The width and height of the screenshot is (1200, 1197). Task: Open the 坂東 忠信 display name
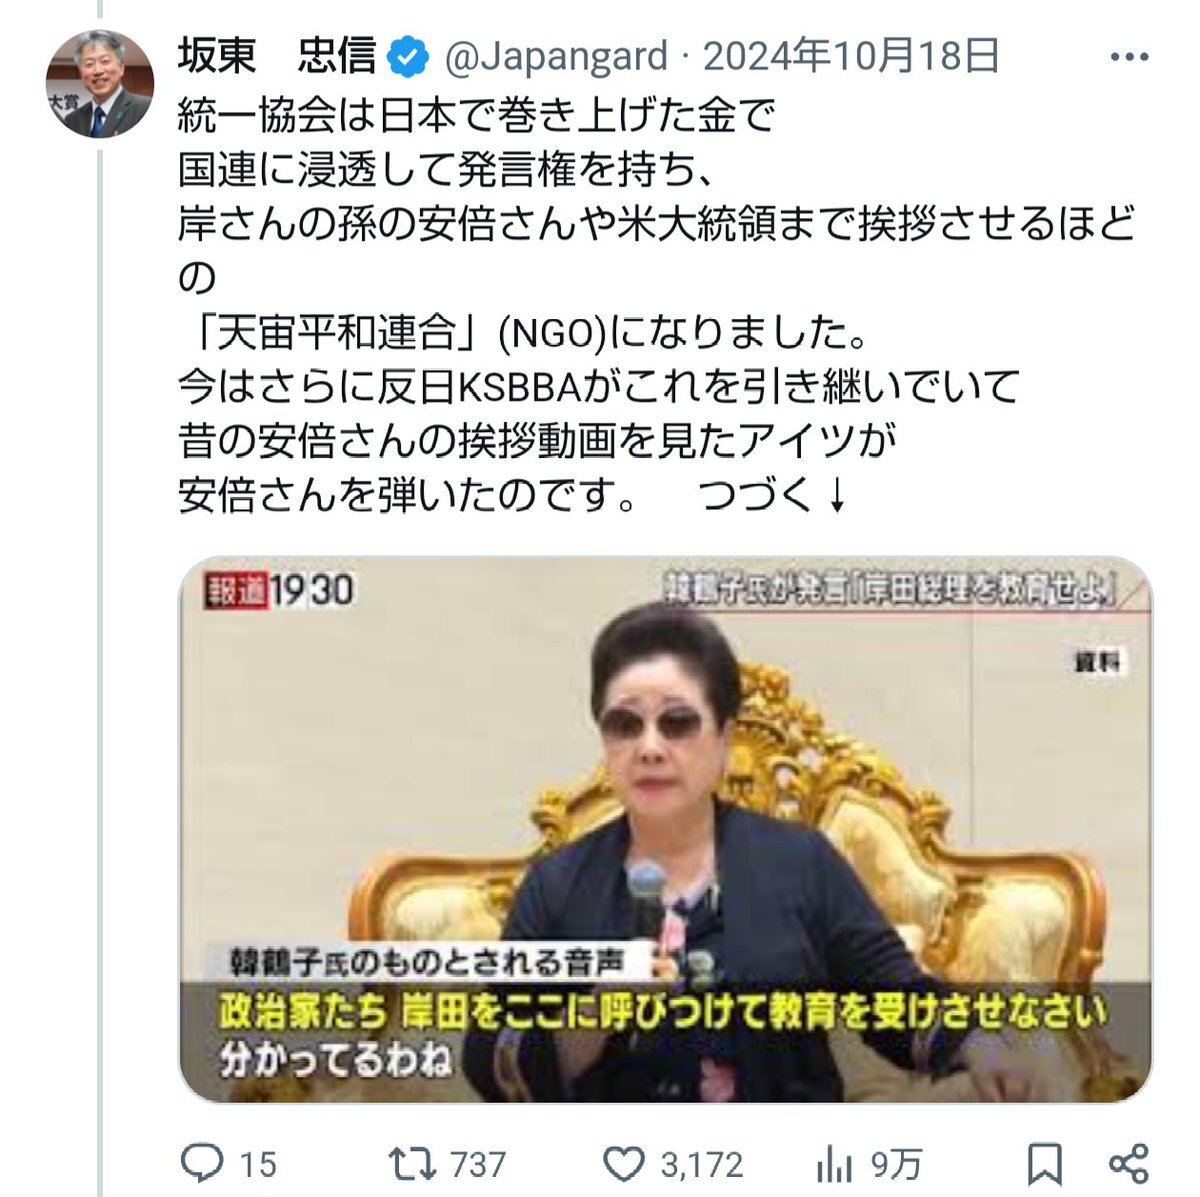click(x=277, y=57)
